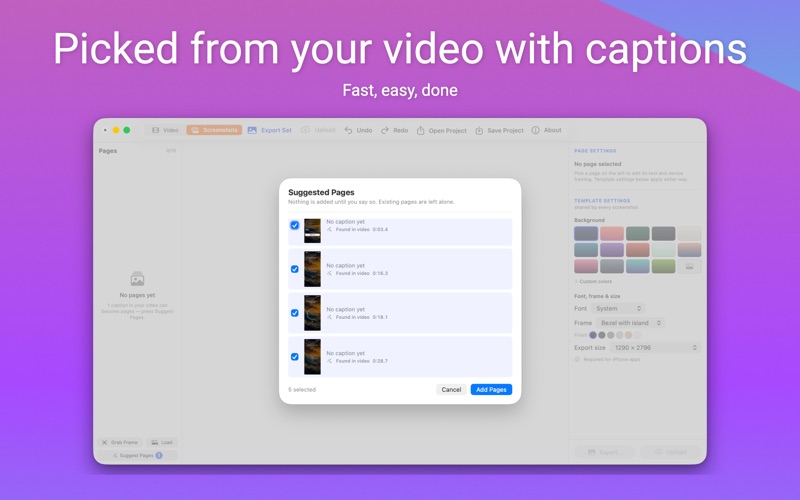Expand the Custom colors section
800x500 pixels.
593,281
